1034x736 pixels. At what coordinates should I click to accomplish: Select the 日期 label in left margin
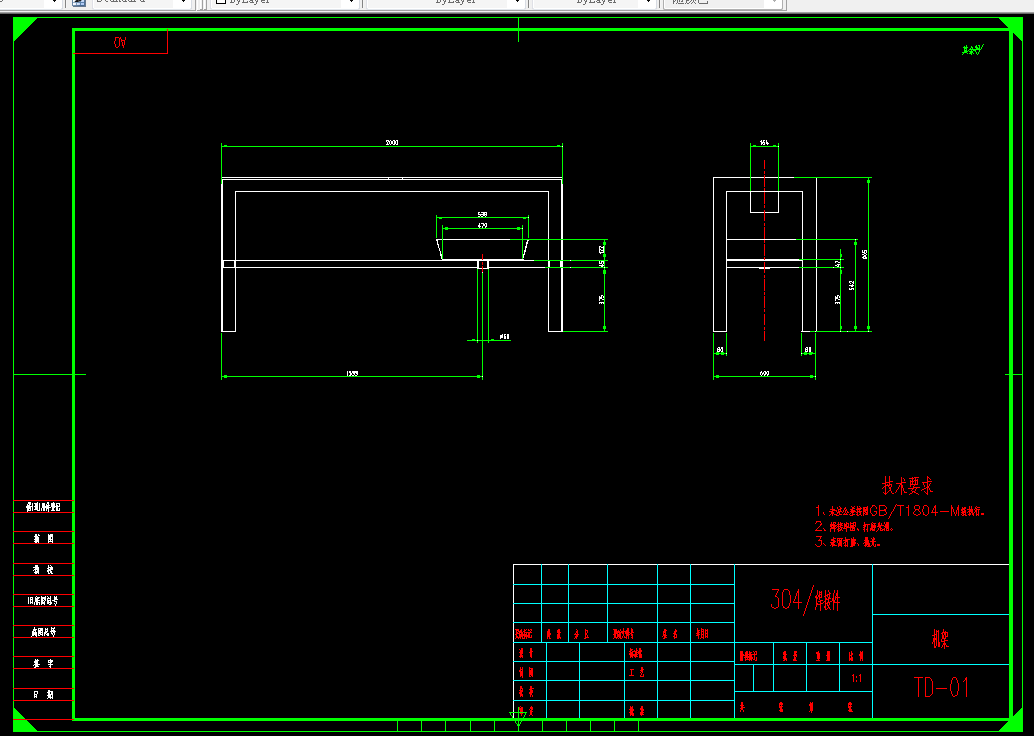point(44,694)
